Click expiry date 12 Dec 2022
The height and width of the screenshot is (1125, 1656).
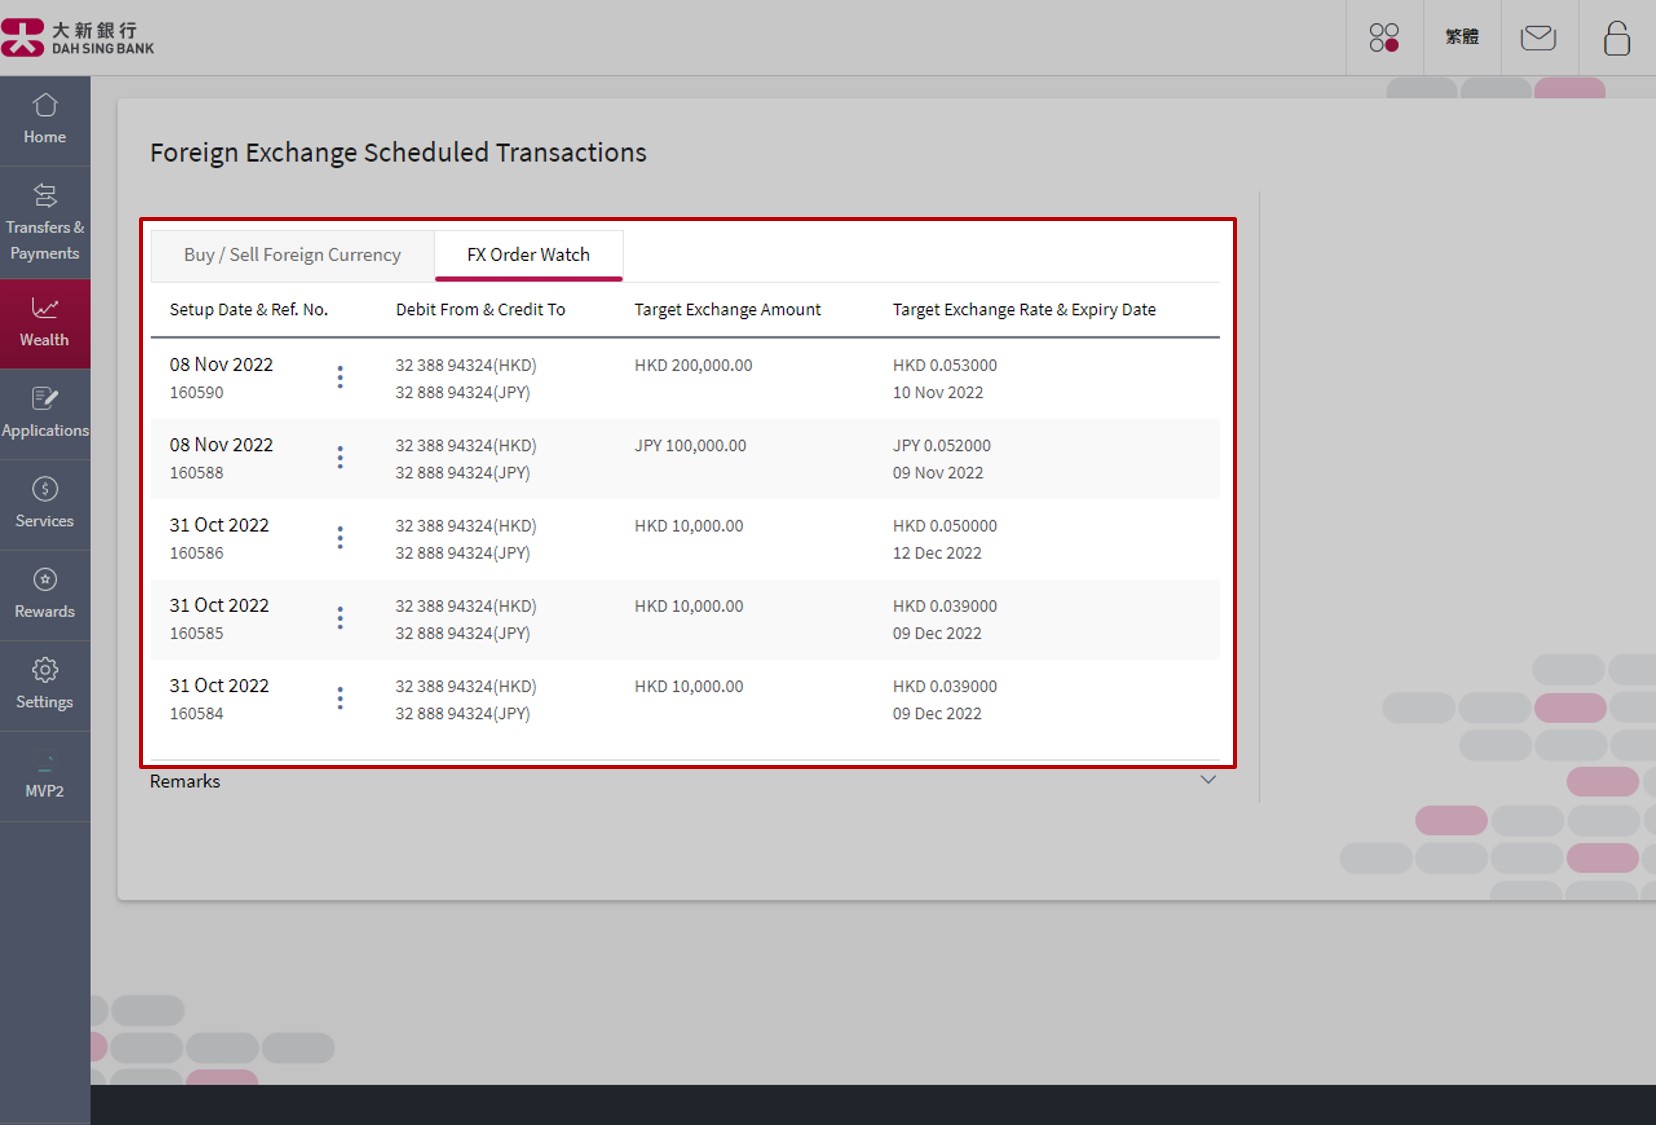[x=937, y=553]
